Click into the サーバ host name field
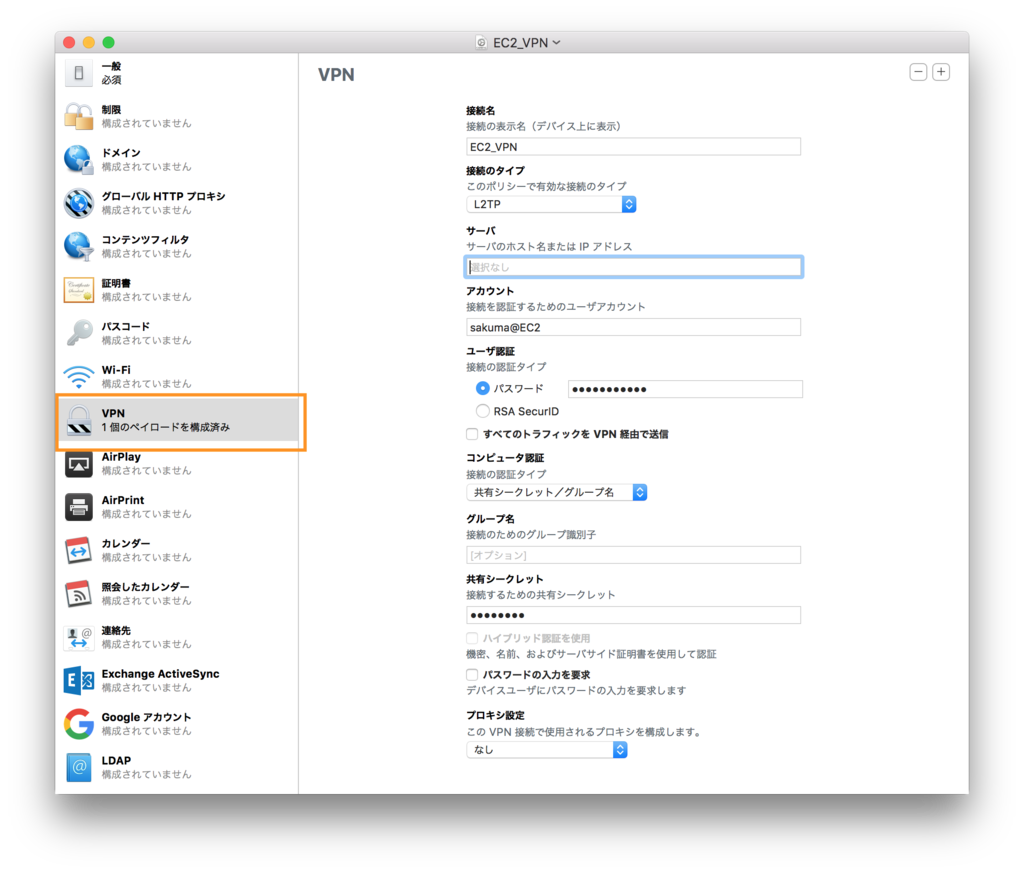The height and width of the screenshot is (873, 1024). tap(633, 266)
